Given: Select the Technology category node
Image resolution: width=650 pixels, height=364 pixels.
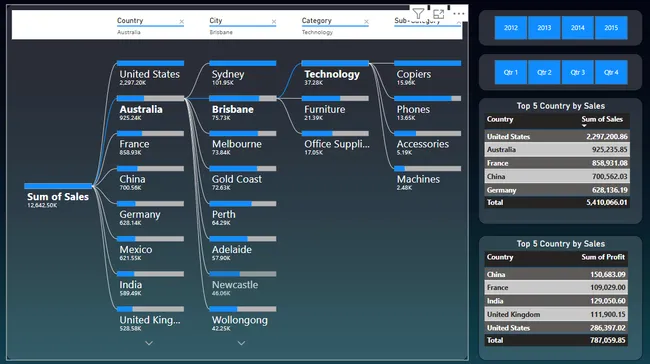Looking at the screenshot, I should coord(335,73).
